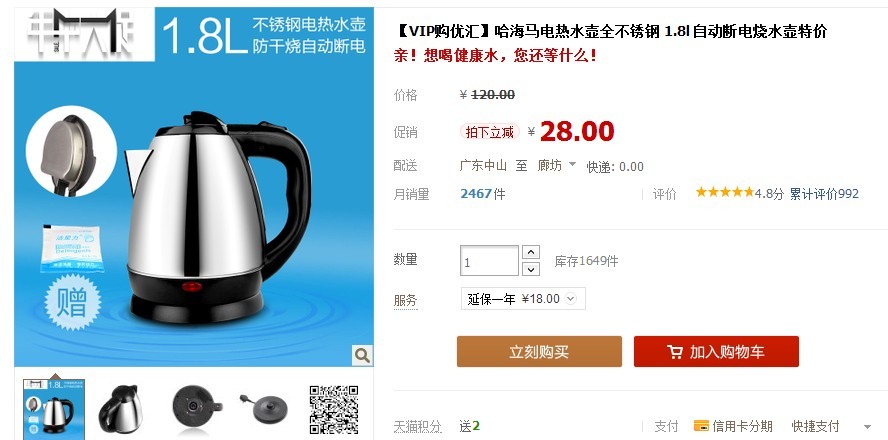Open the 延保一年 service dropdown
888x440 pixels.
(x=523, y=299)
